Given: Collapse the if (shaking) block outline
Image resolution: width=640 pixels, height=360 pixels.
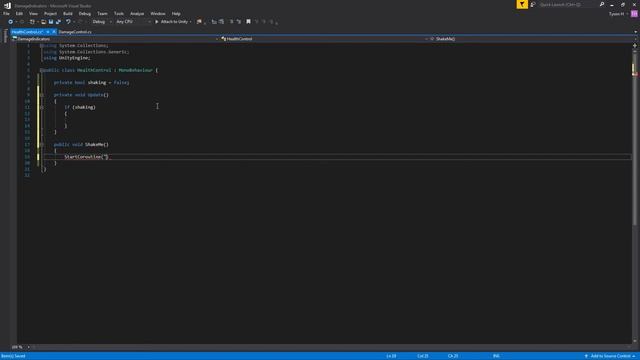Looking at the screenshot, I should (x=42, y=107).
